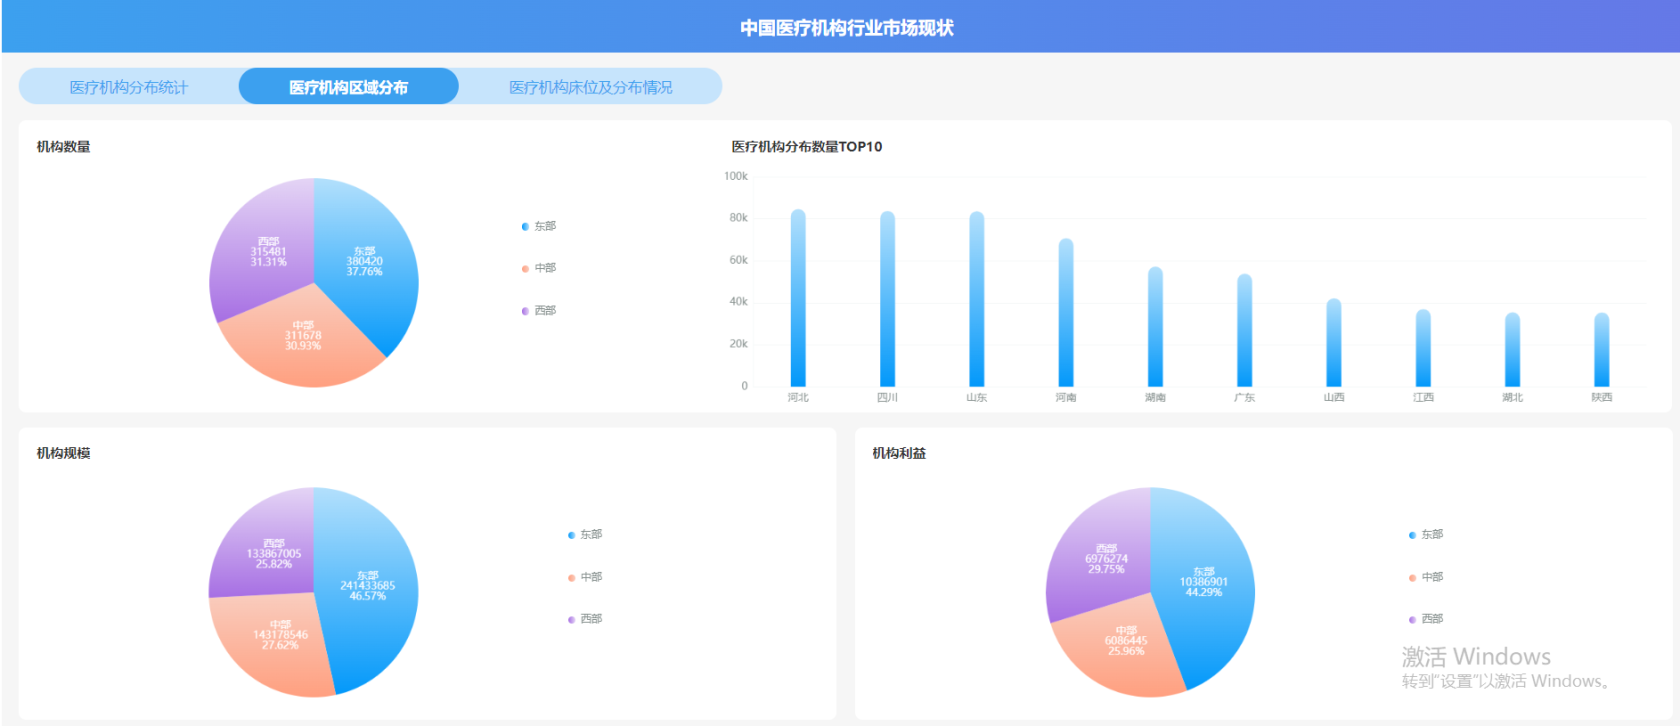Click the 四川 bar in TOP10 chart
The width and height of the screenshot is (1680, 726).
888,299
